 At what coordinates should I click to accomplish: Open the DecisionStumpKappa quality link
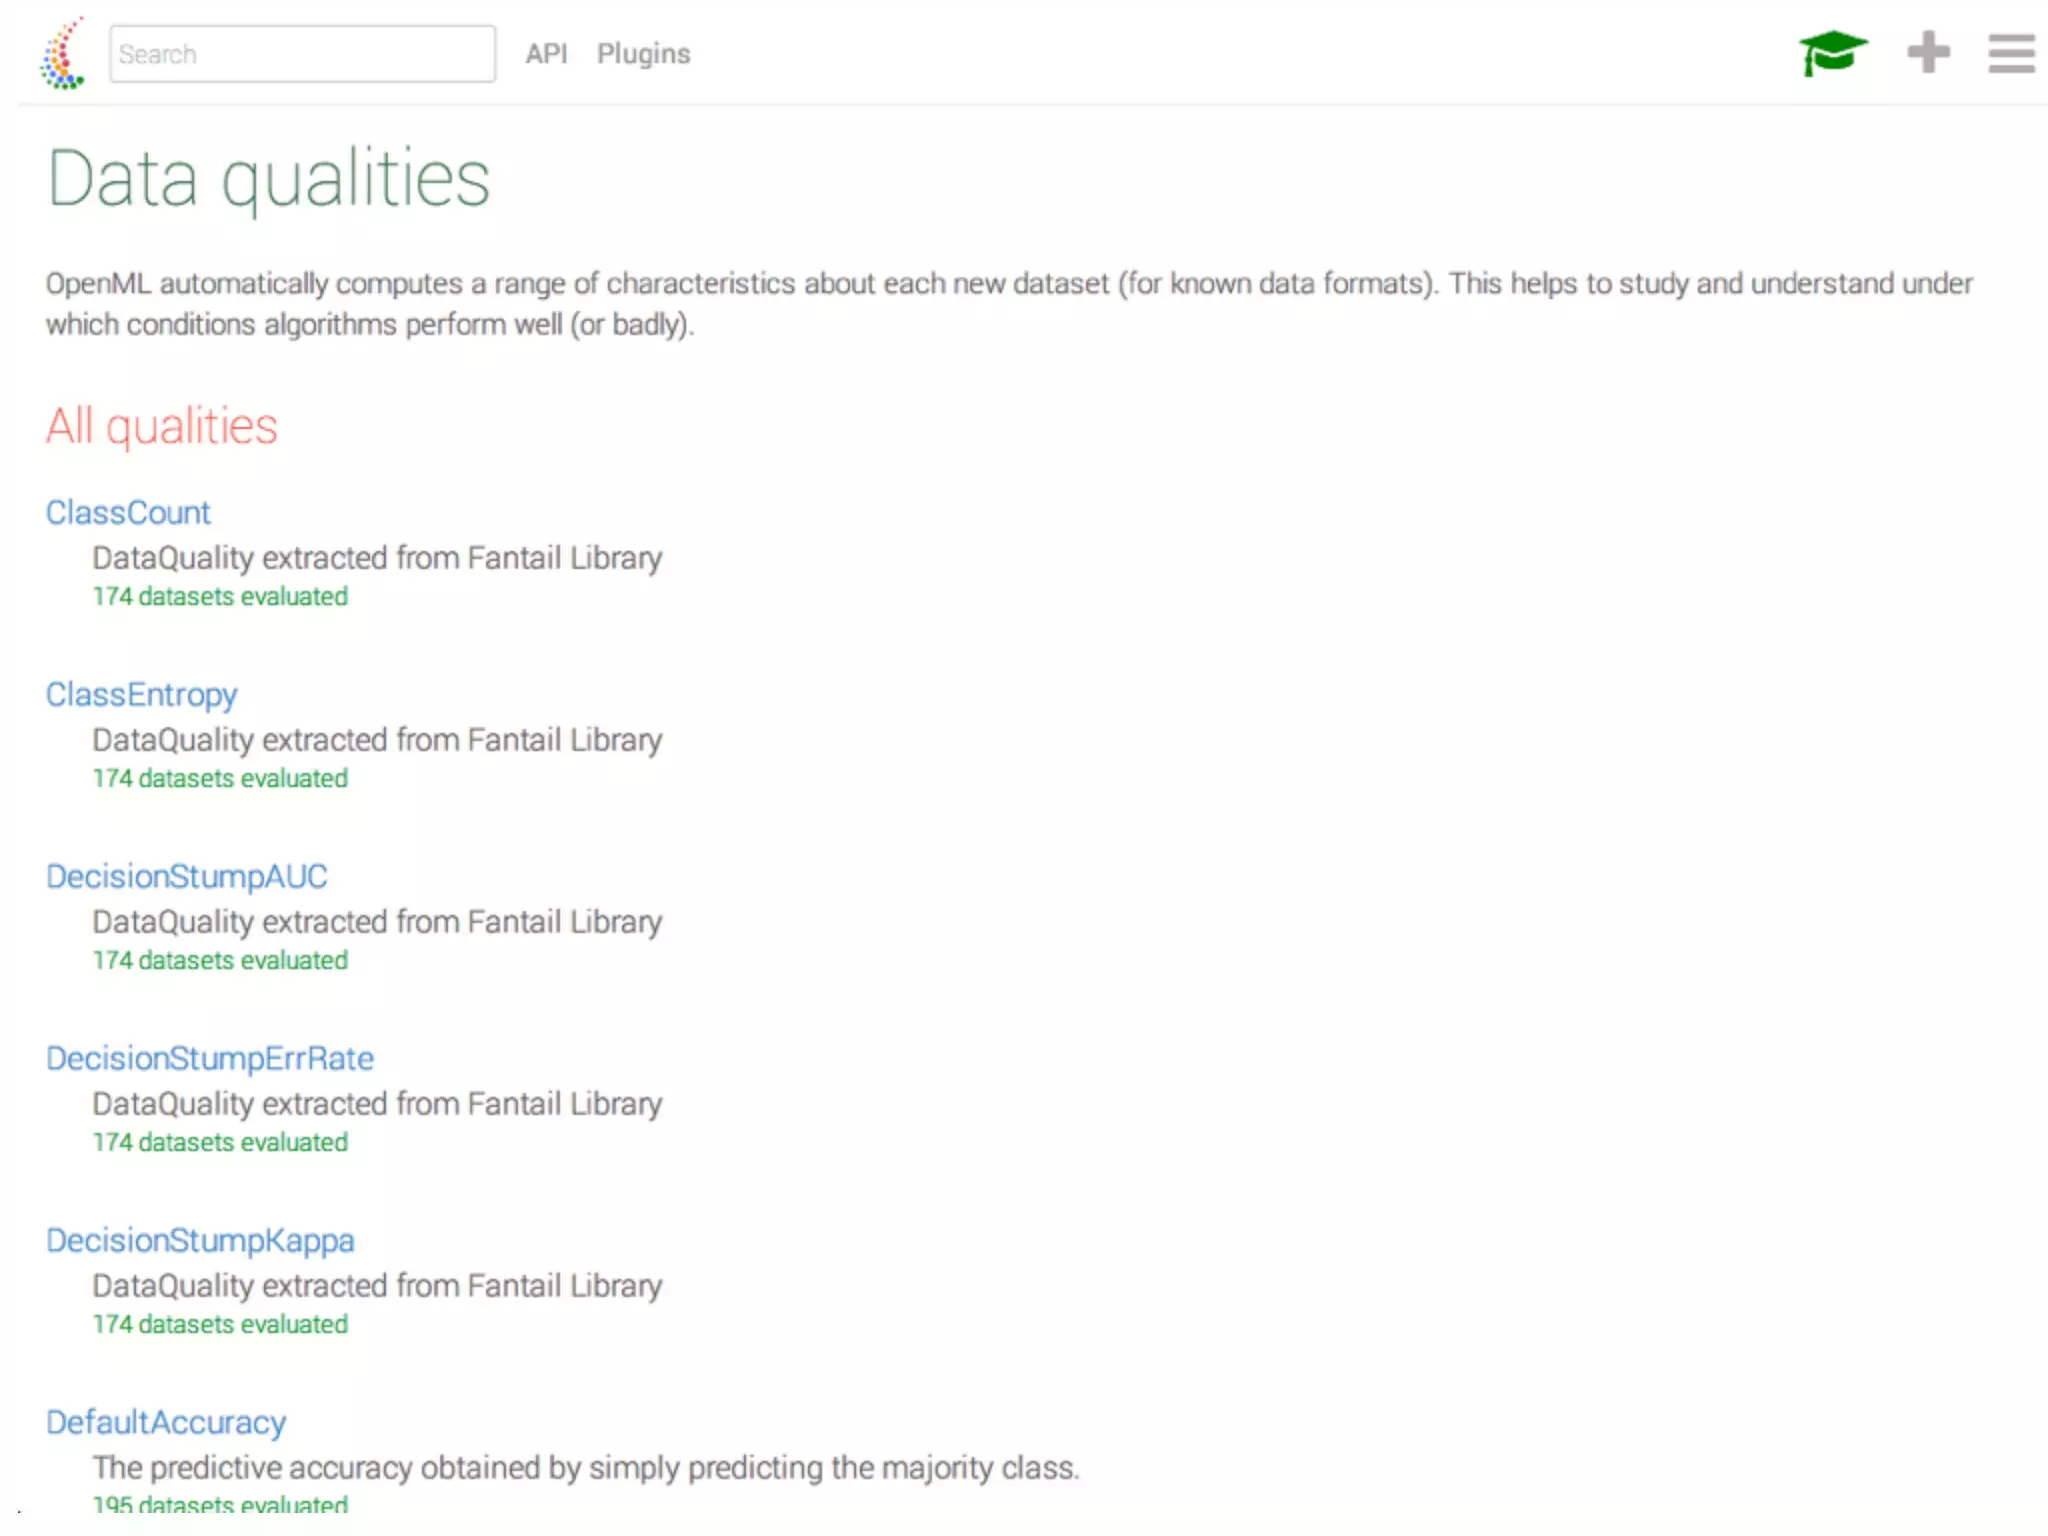click(200, 1241)
